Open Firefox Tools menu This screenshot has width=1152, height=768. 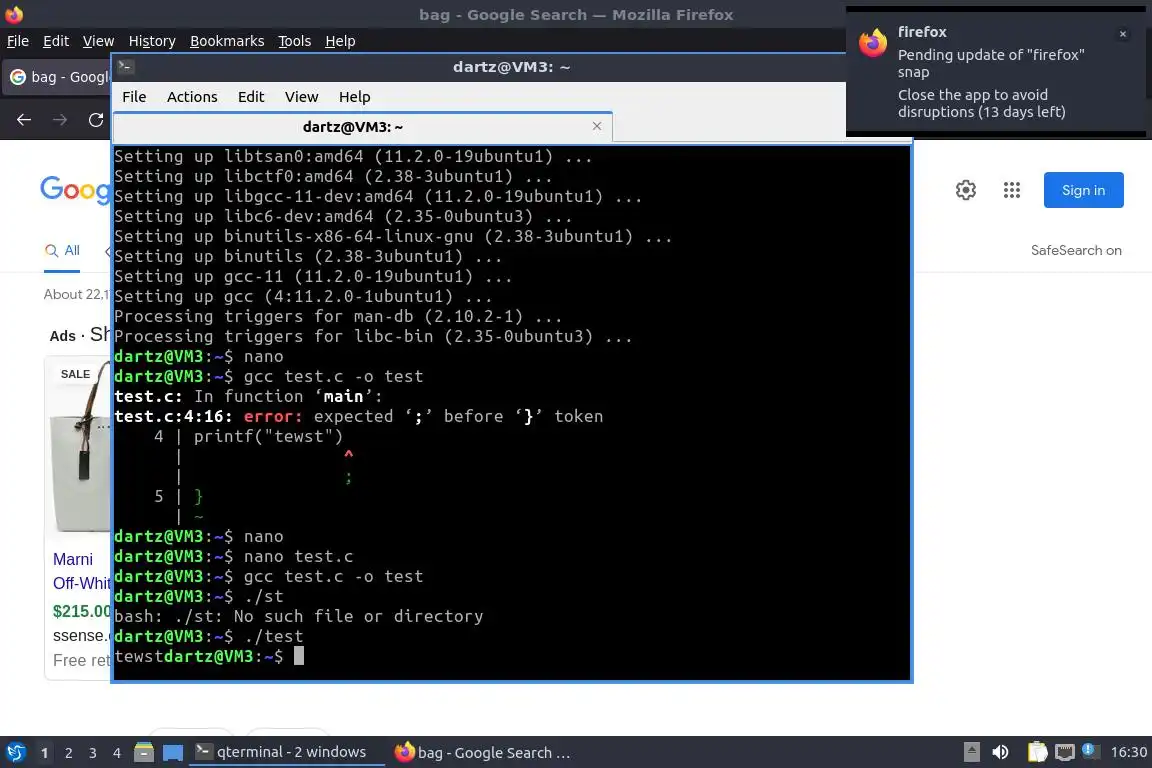[295, 41]
